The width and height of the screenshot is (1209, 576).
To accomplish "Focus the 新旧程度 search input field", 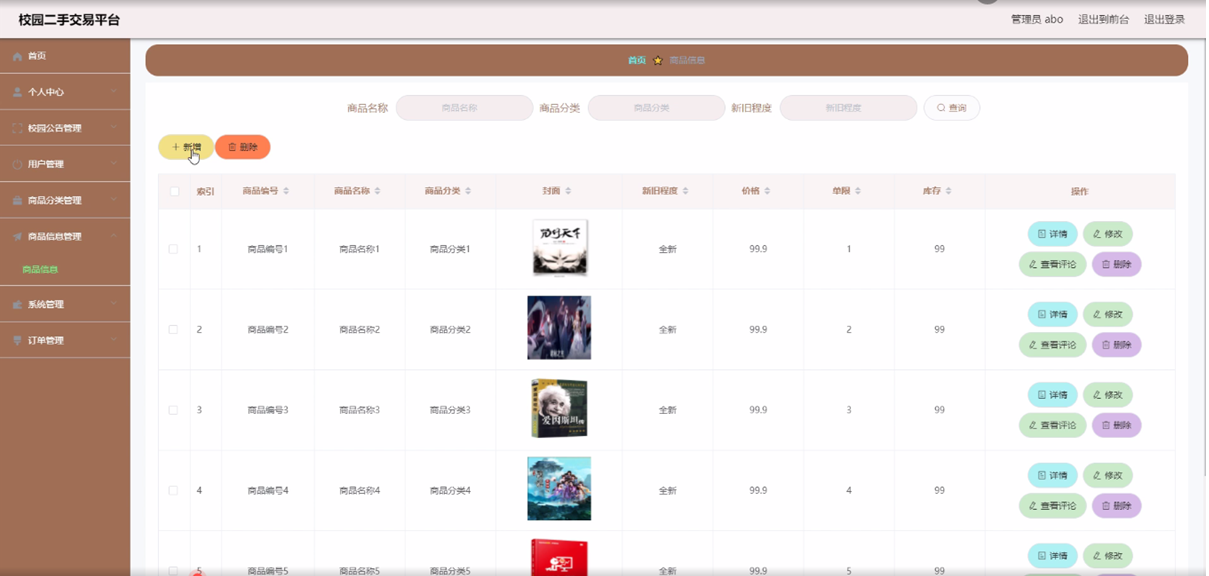I will coord(848,108).
